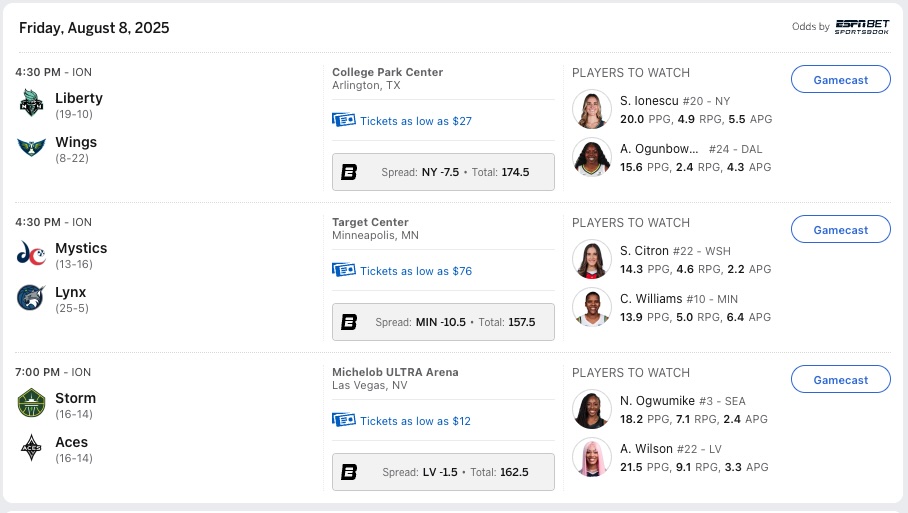View N. Ogwumike player profile name

pos(657,401)
